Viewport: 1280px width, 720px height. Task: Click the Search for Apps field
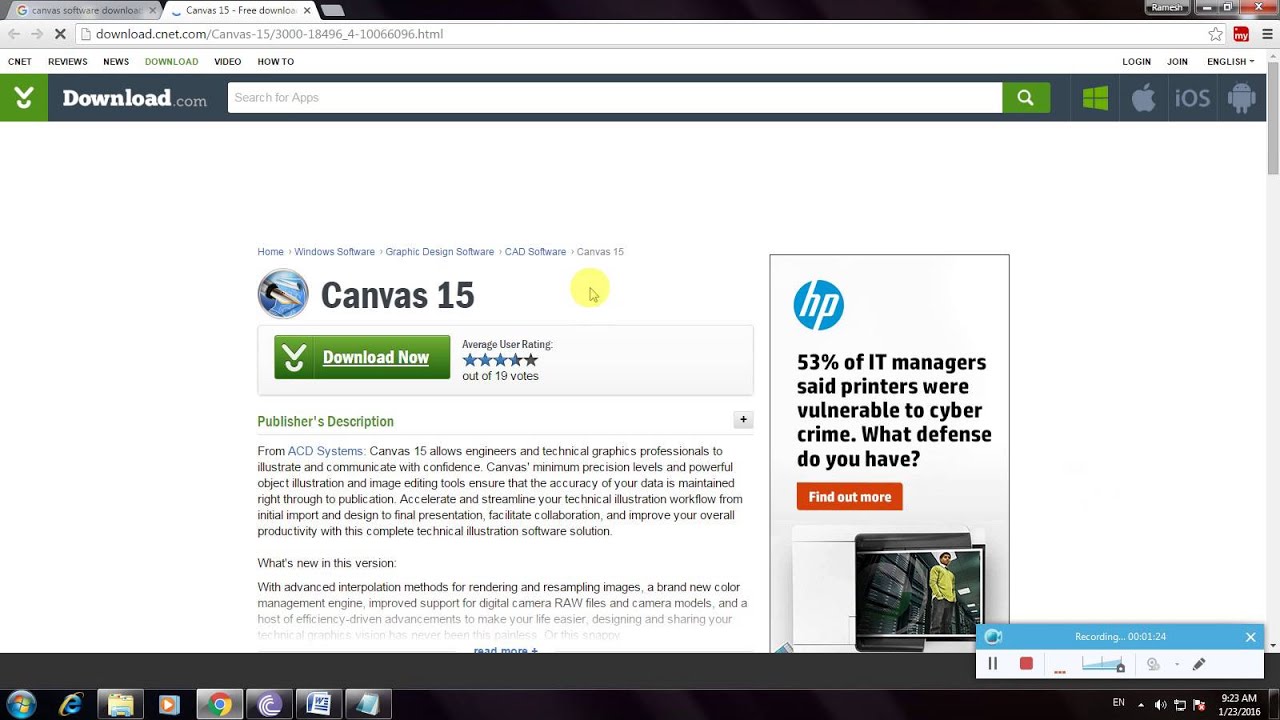tap(615, 97)
